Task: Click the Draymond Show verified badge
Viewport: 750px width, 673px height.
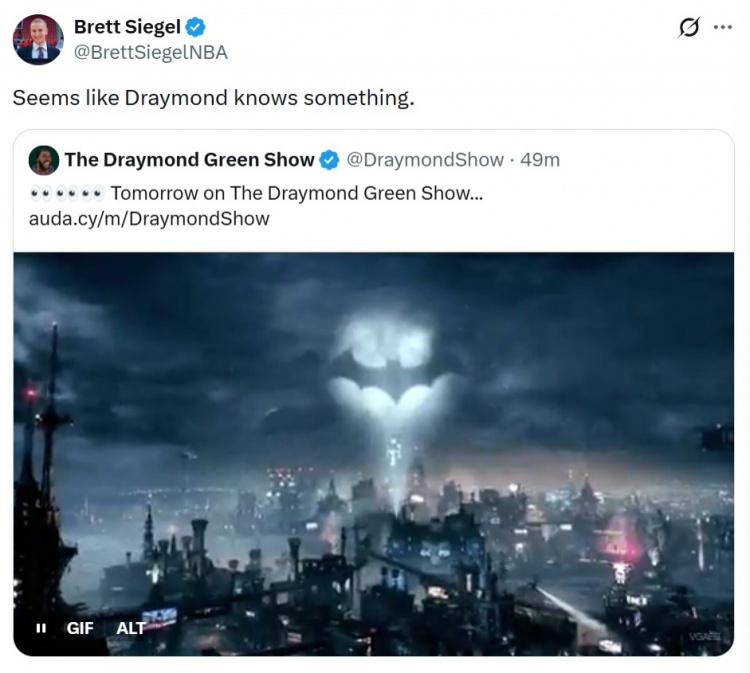Action: 329,160
